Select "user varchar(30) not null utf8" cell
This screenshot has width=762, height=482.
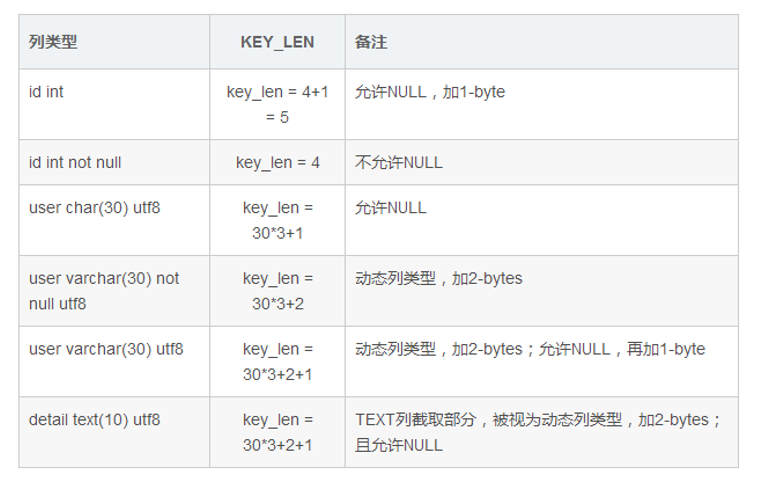coord(104,290)
